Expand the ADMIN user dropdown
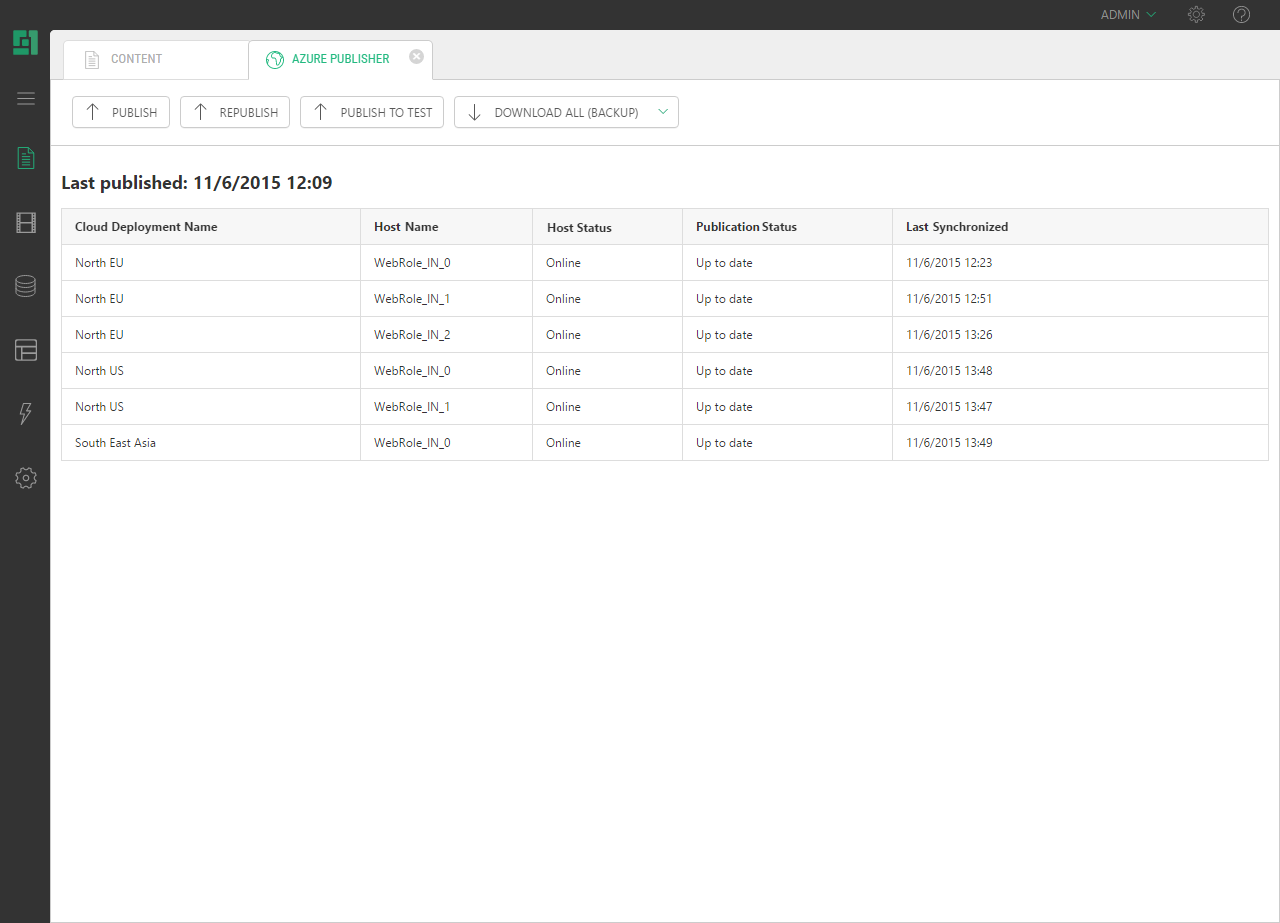 1128,15
